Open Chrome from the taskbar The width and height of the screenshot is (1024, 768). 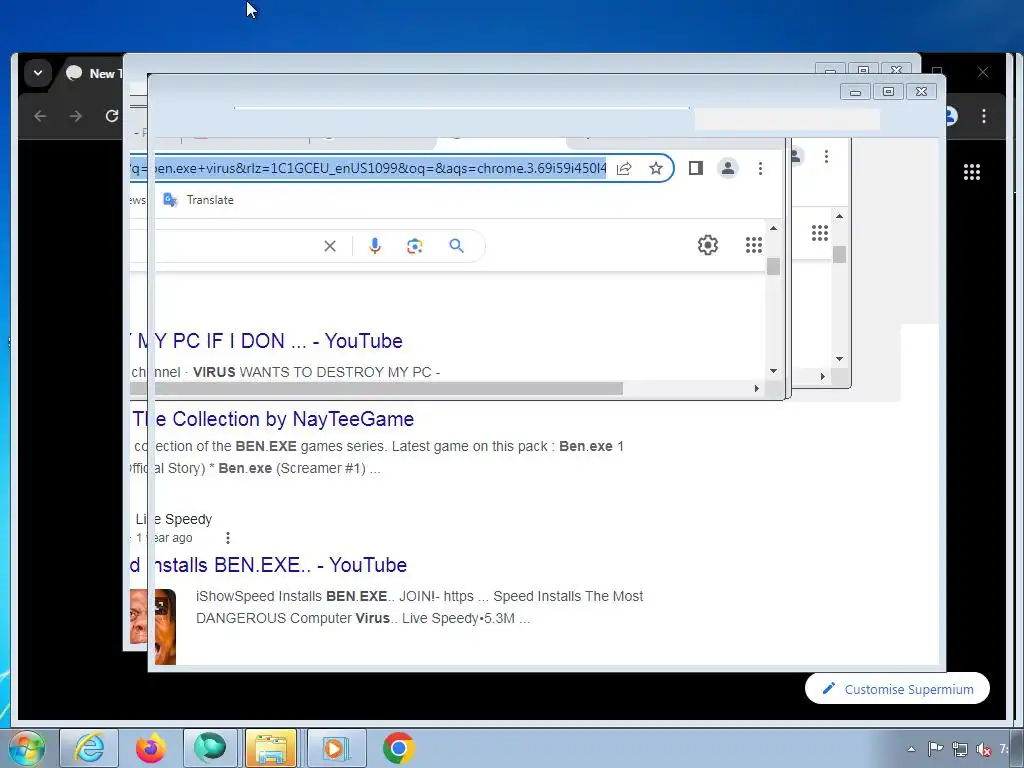(x=398, y=748)
